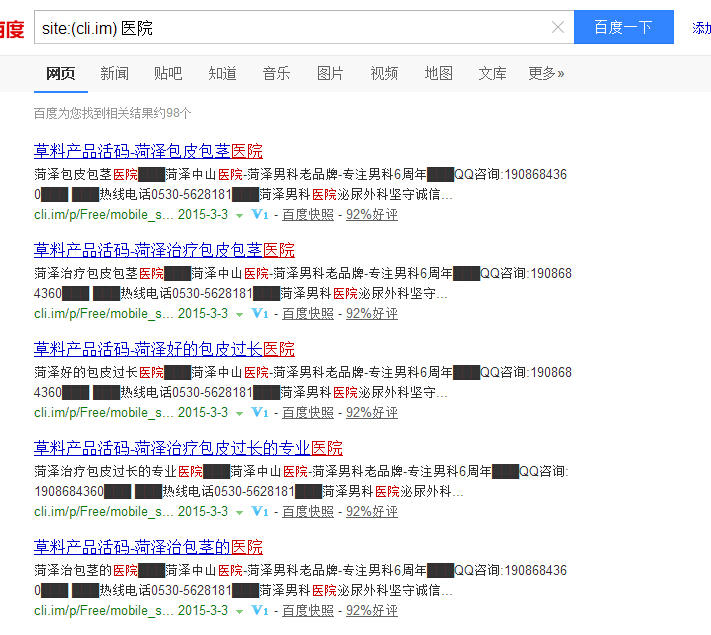Screen dimensions: 711x635
Task: Open result 草料产品活码-菏泽好的包皮过长医院
Action: click(164, 348)
